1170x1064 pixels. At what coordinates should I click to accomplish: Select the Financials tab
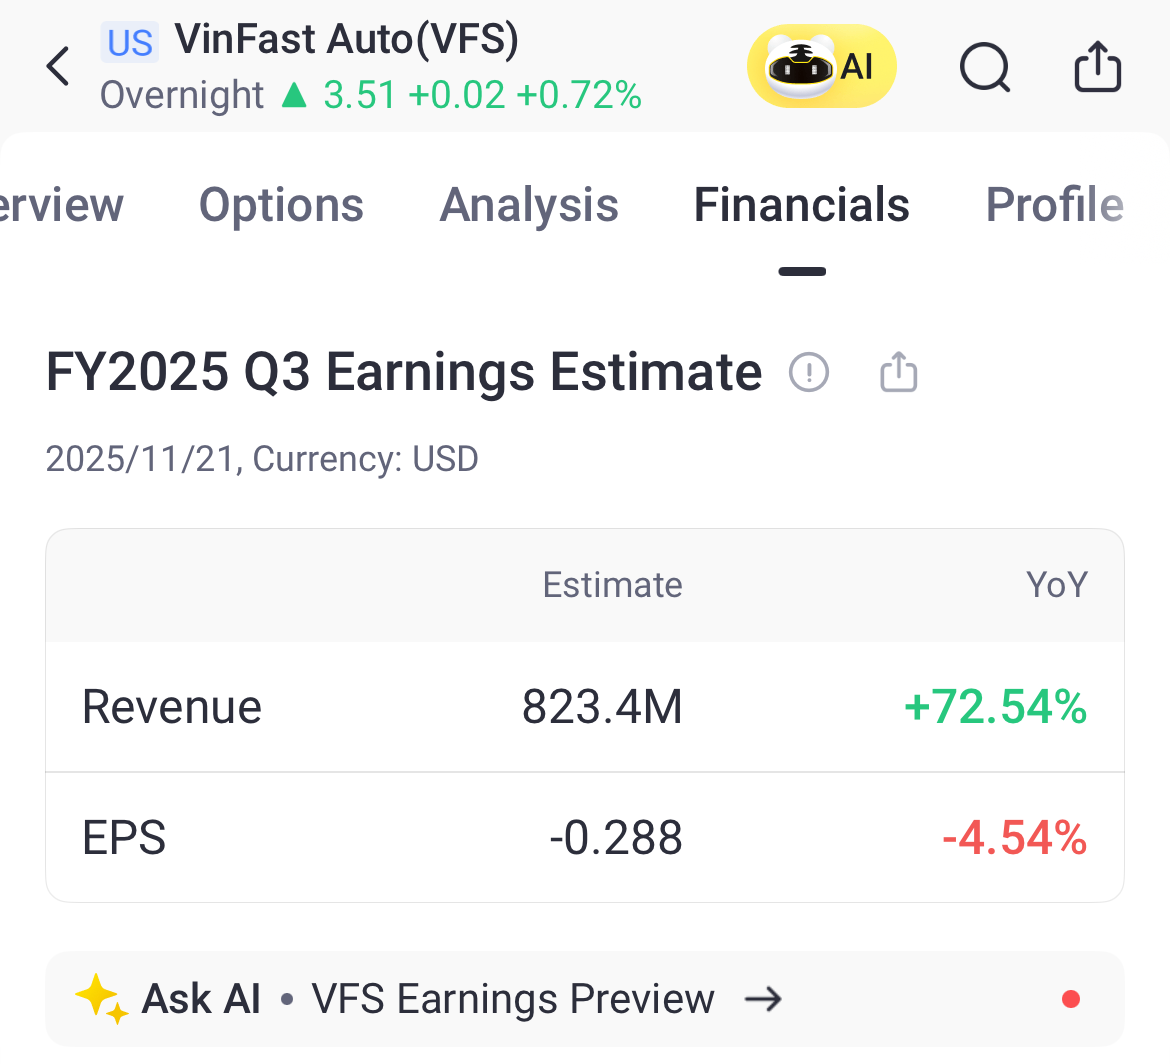801,205
